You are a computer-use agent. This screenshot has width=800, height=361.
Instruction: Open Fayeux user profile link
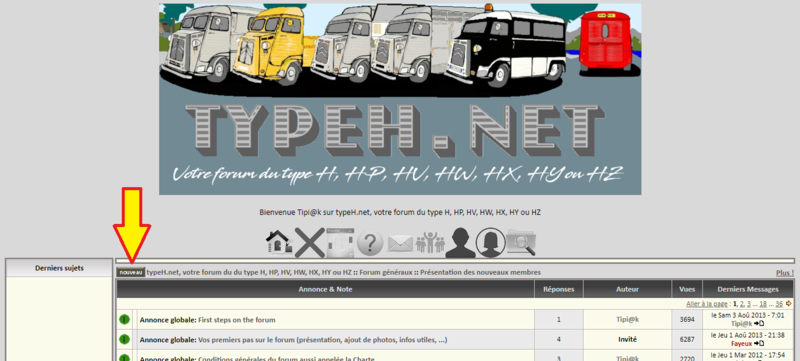[741, 344]
